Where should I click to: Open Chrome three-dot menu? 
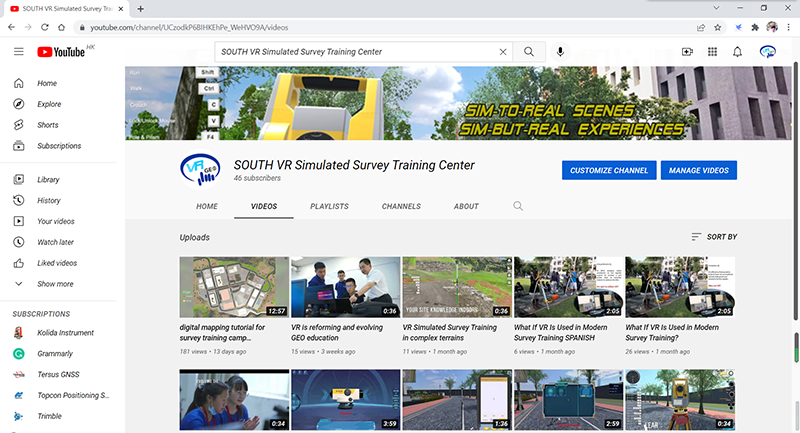click(789, 28)
